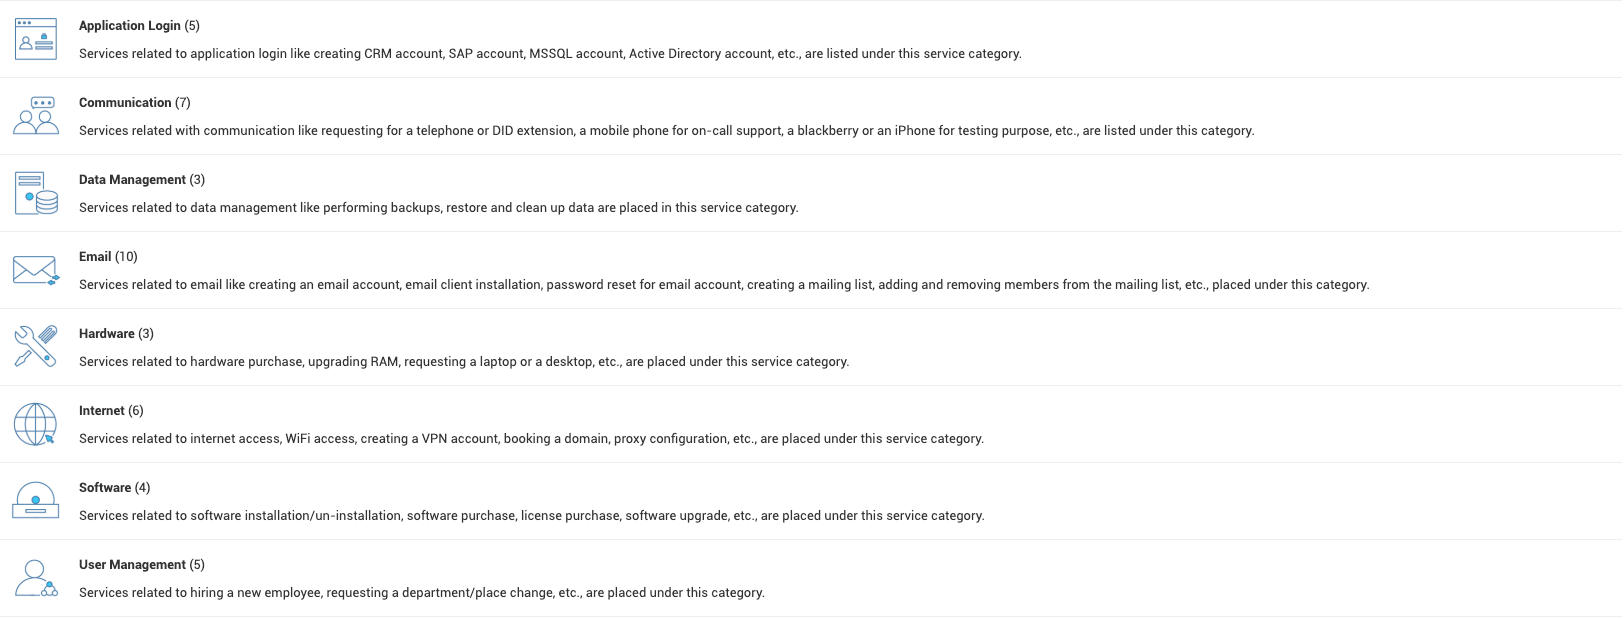Select the Hardware (3) category heading
This screenshot has height=618, width=1624.
point(116,334)
